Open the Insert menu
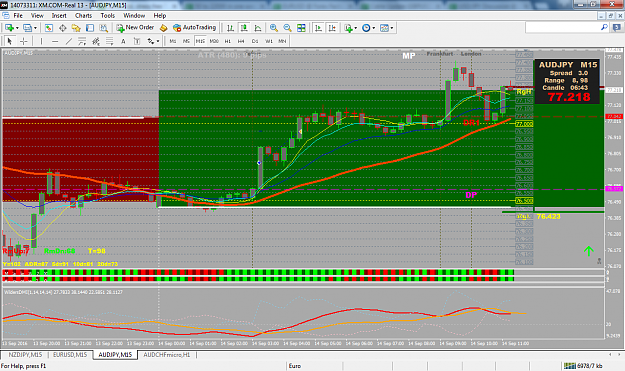The image size is (625, 371). pos(59,16)
